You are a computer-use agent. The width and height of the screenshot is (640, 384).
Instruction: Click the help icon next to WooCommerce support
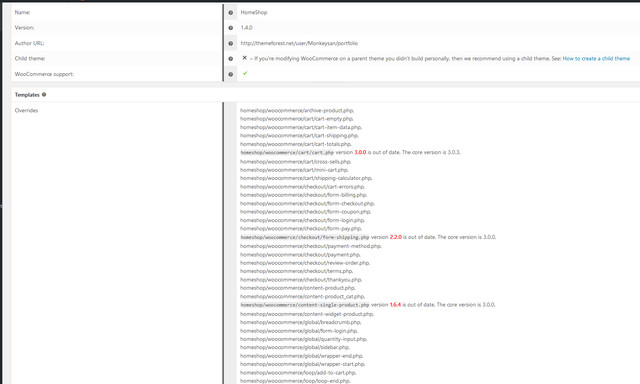coord(231,74)
